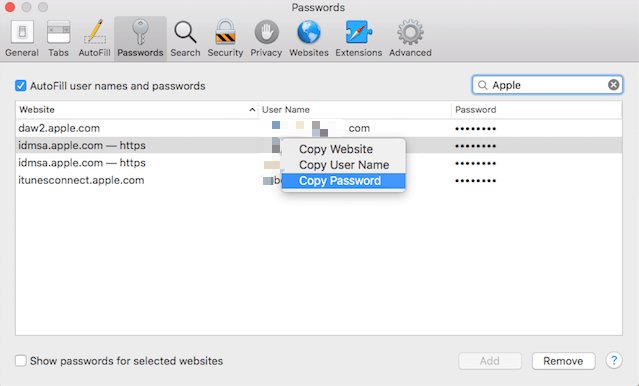Choose Copy User Name menu item
The height and width of the screenshot is (386, 639).
[x=344, y=165]
